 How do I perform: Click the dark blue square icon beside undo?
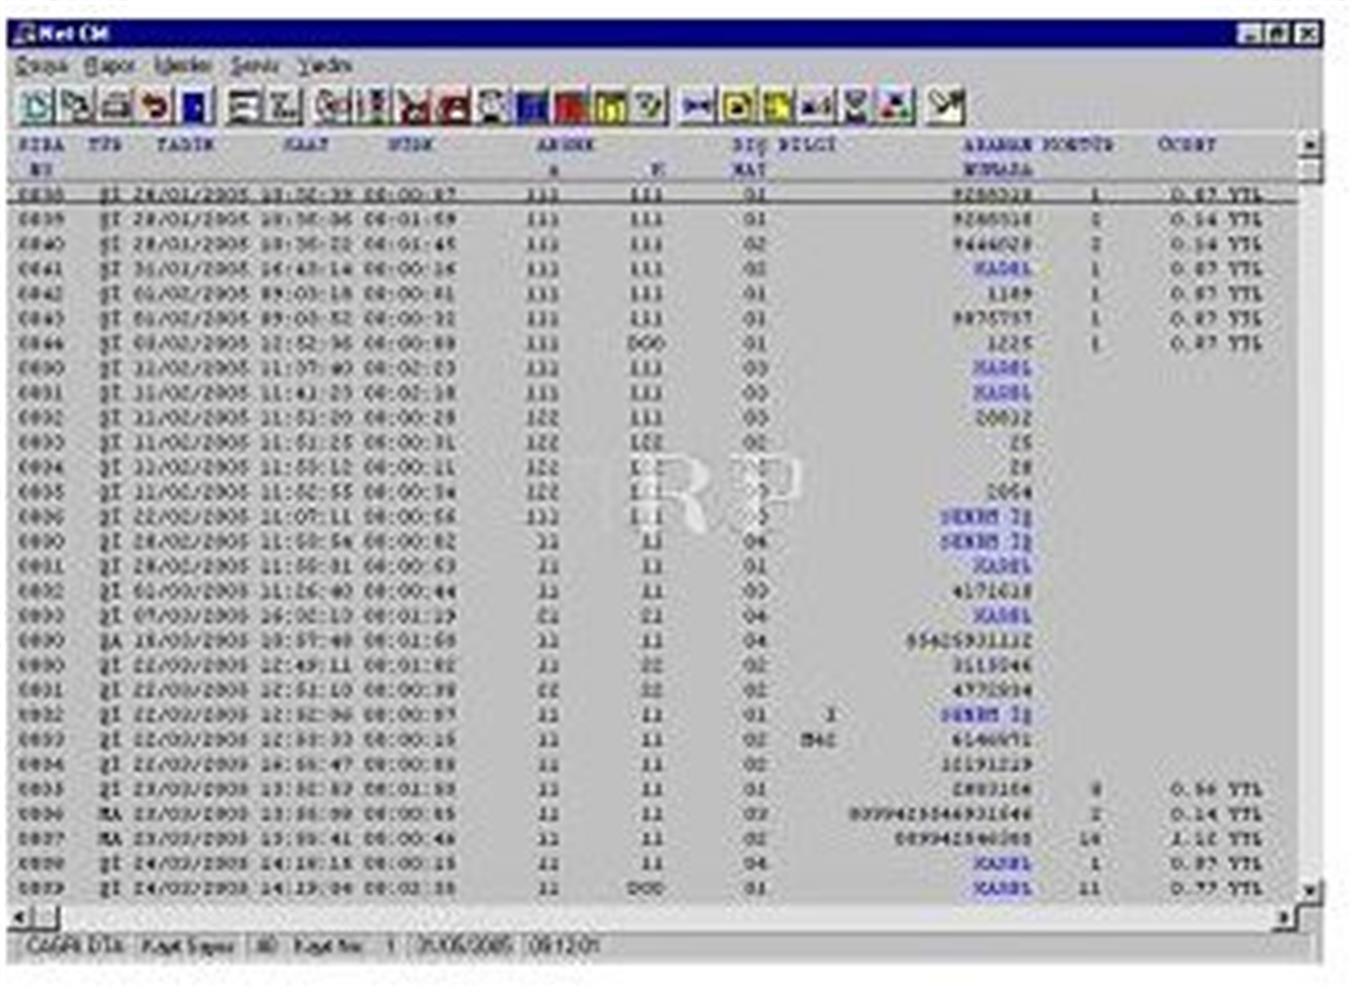point(196,106)
